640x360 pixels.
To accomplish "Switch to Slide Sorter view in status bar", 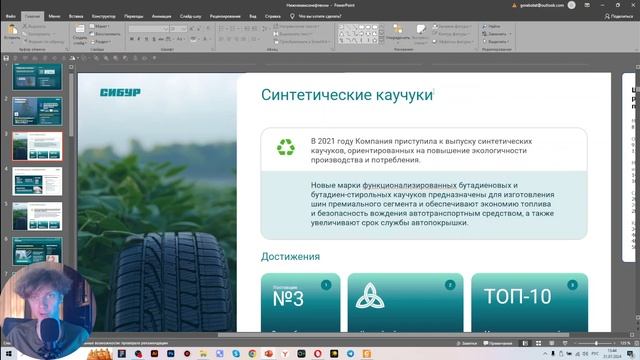I will point(538,343).
